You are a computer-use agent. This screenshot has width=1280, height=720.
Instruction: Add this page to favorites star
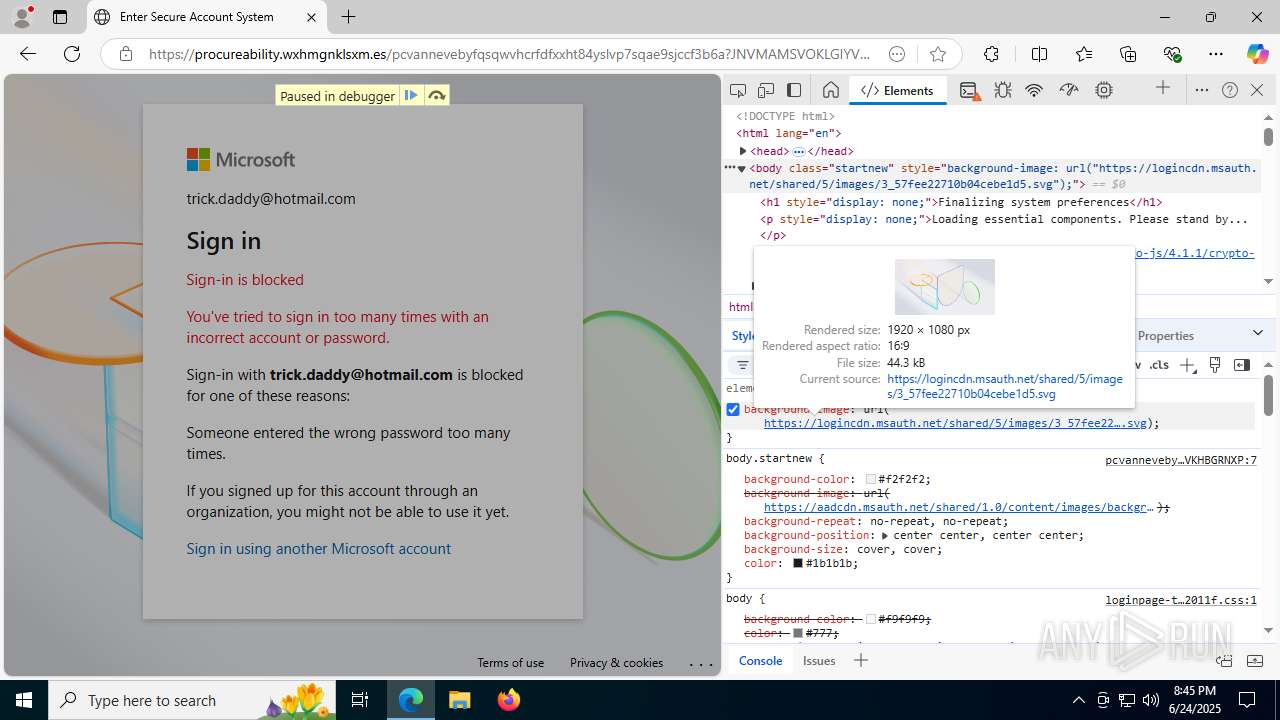937,54
